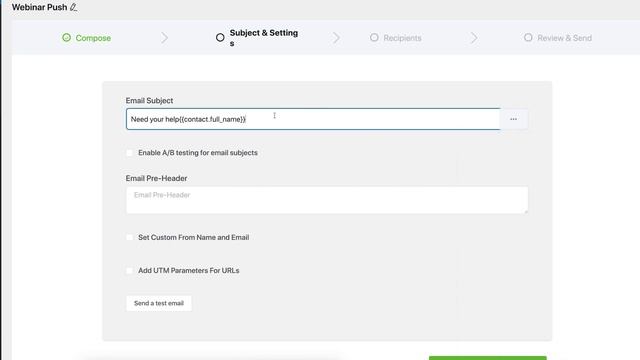Enable A/B testing for email subjects
This screenshot has height=360, width=640.
tap(129, 153)
